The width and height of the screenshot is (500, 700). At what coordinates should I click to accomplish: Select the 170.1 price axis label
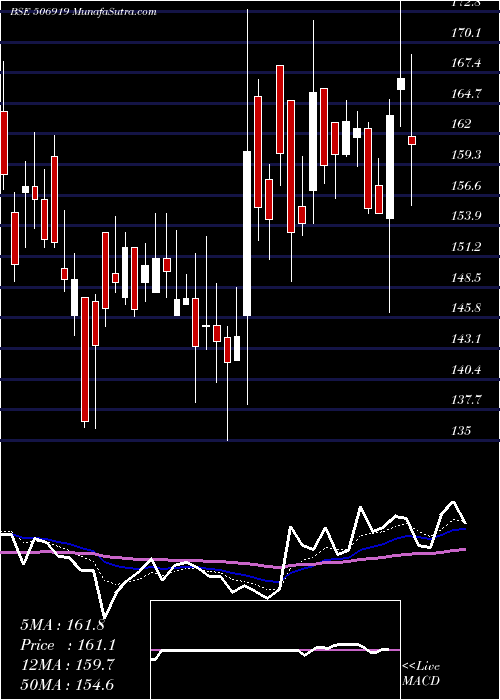(x=467, y=33)
